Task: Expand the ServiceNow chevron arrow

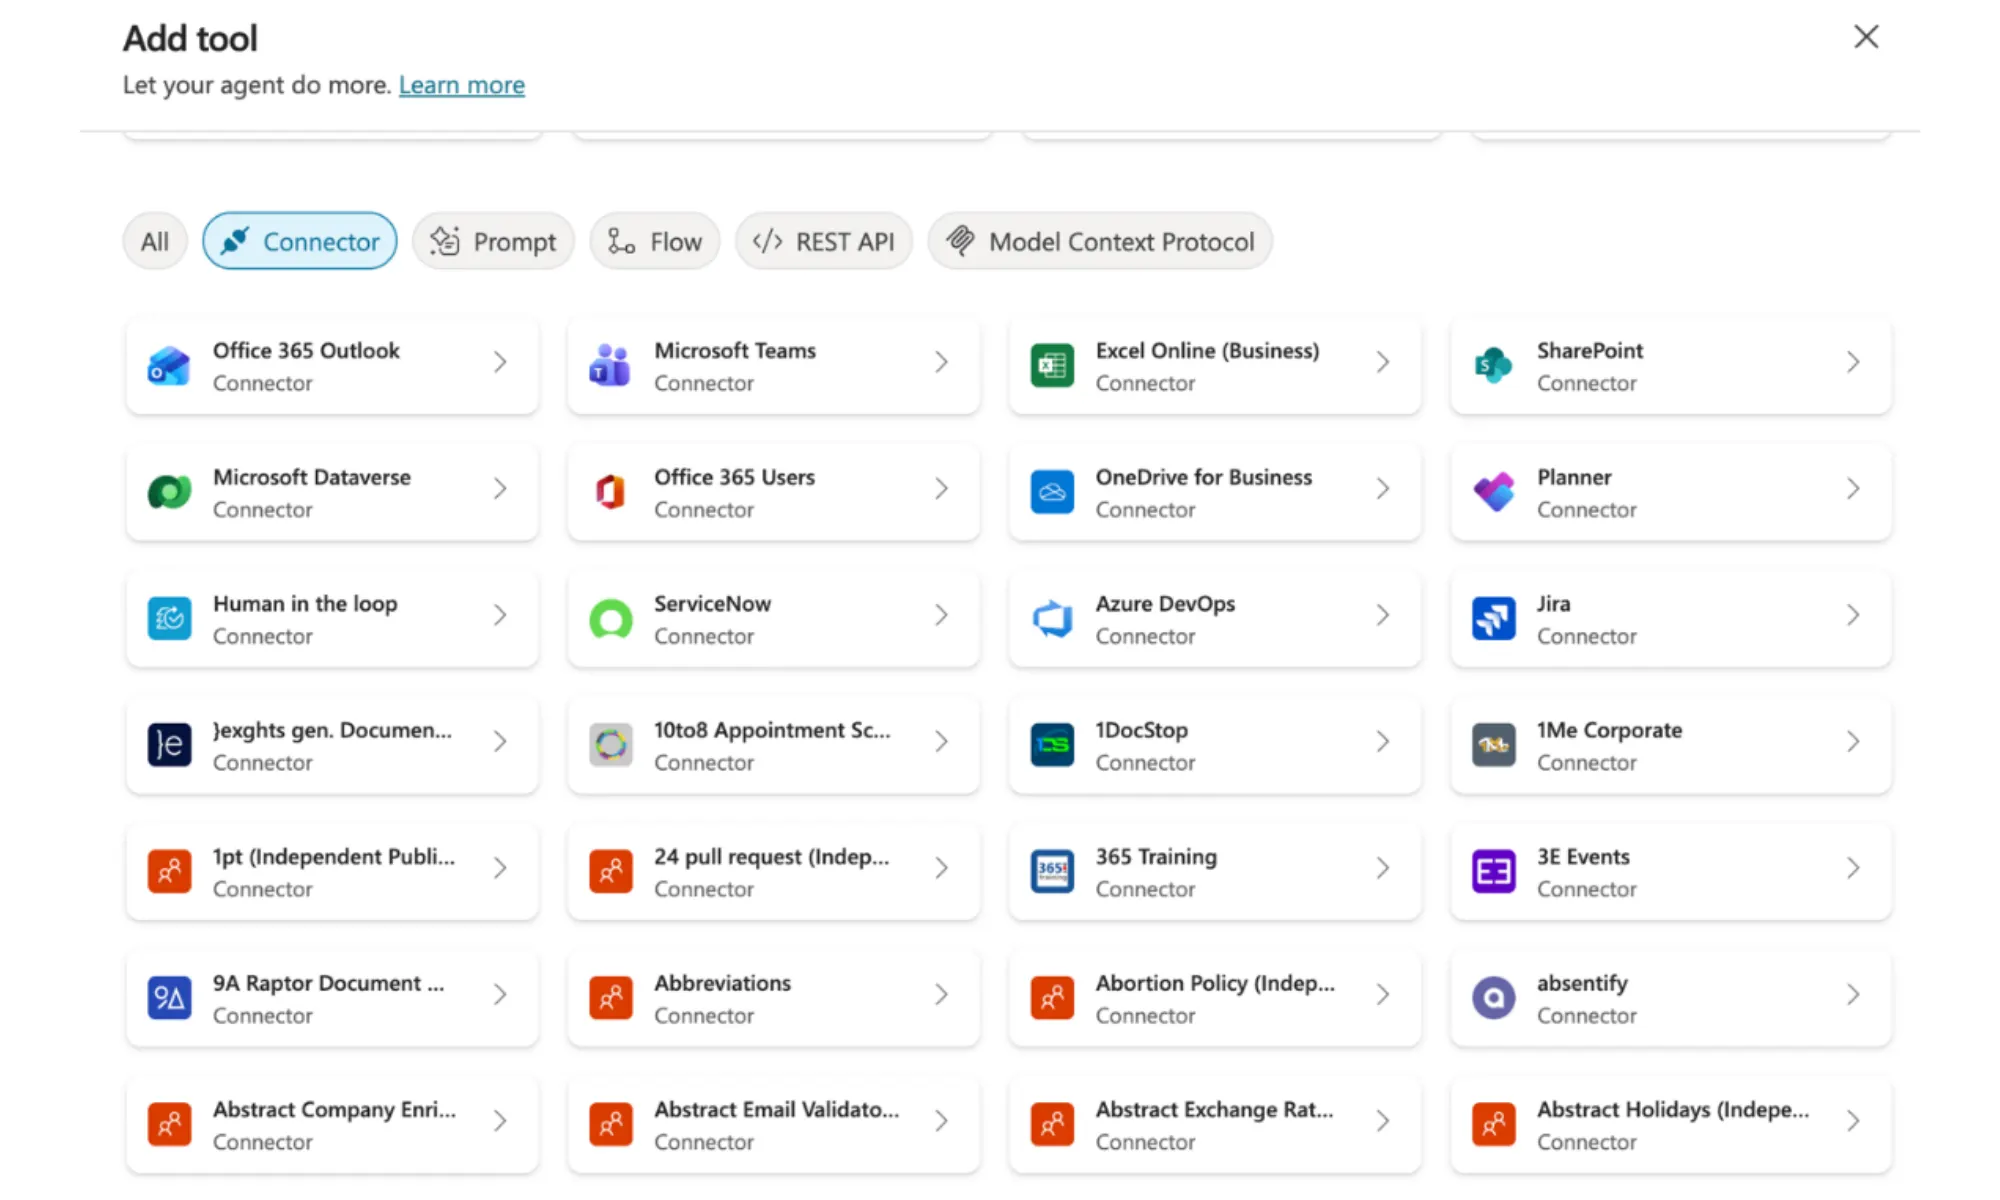Action: (941, 615)
